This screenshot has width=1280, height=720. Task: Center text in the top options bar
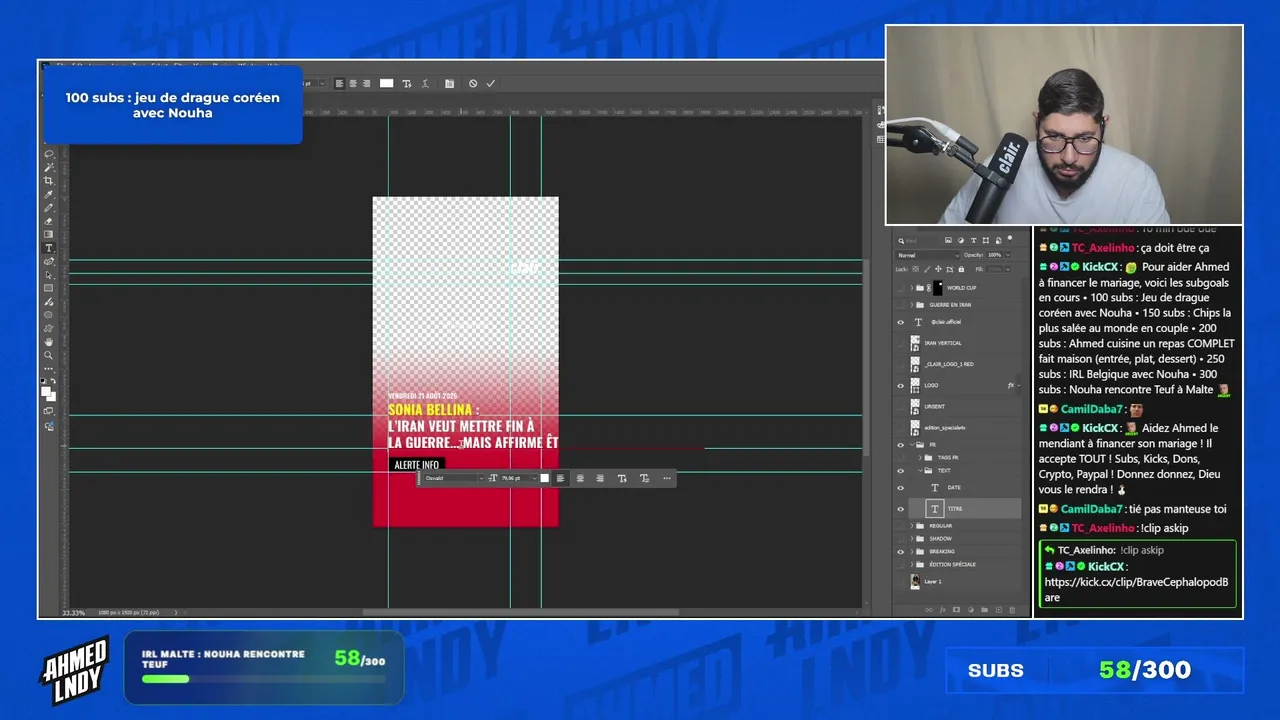coord(353,84)
